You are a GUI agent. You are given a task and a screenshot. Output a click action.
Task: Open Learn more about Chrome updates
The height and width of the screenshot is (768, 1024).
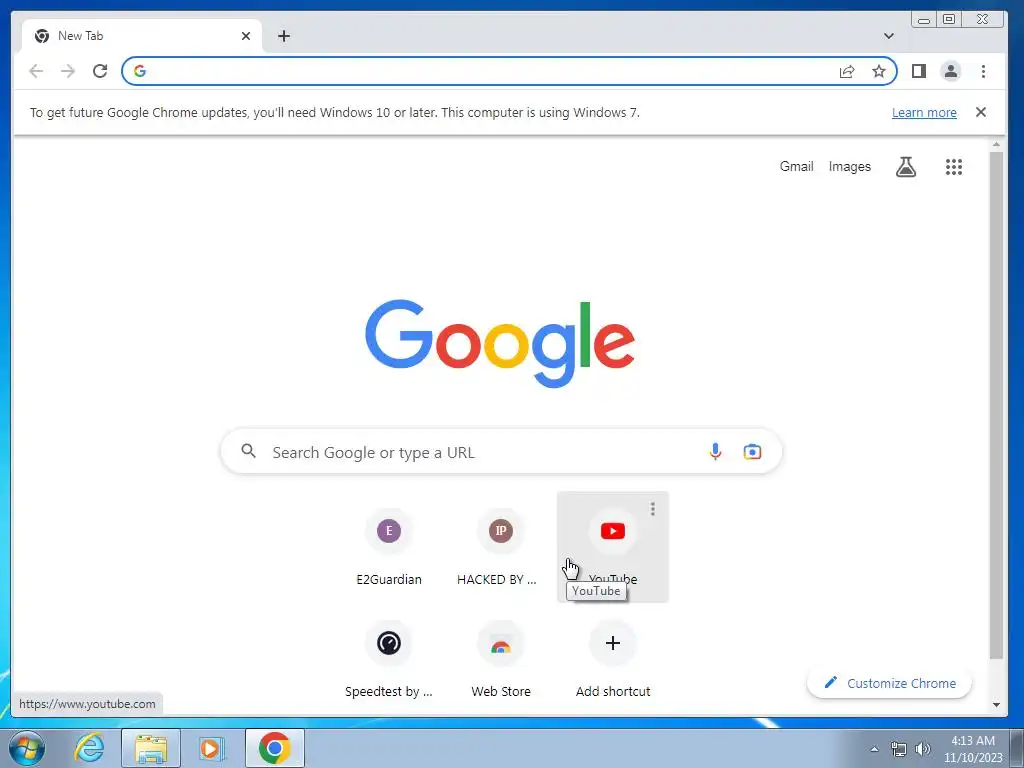[924, 112]
